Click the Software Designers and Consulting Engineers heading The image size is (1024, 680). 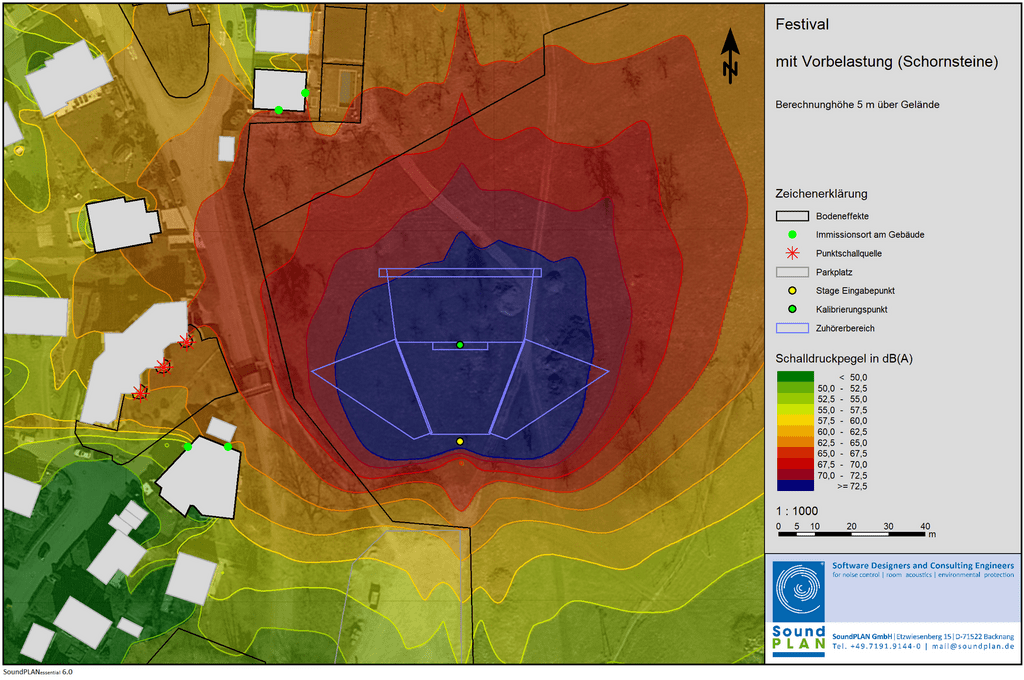[x=922, y=566]
